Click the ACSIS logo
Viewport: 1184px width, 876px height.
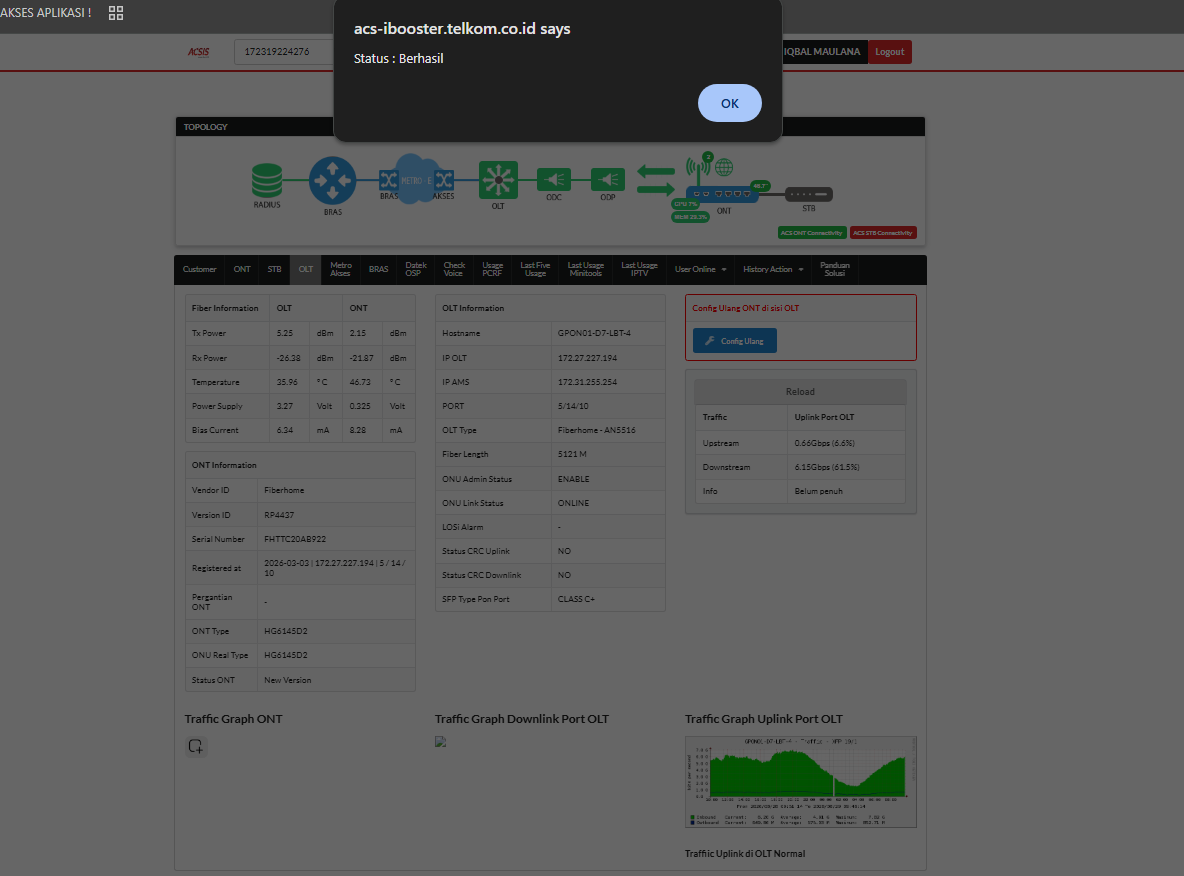[199, 52]
